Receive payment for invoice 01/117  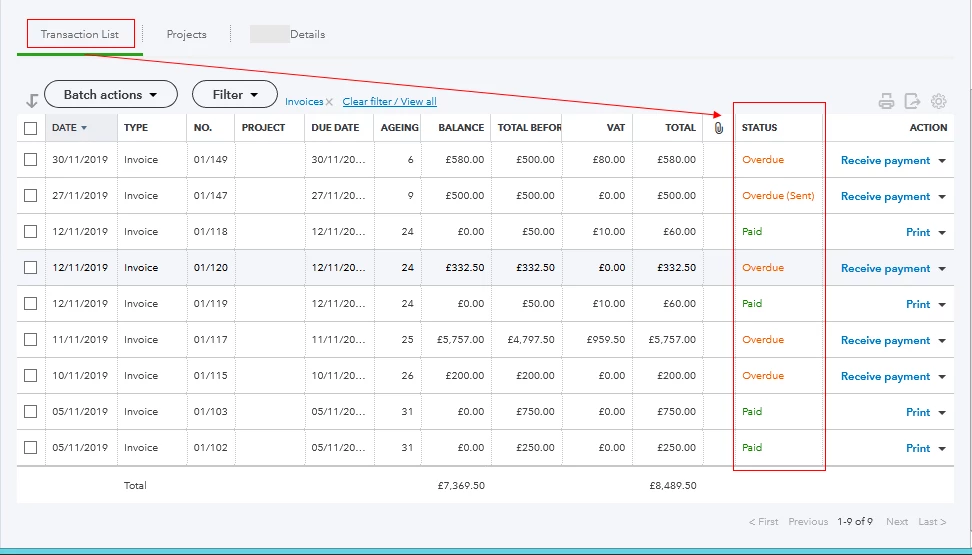(x=885, y=340)
